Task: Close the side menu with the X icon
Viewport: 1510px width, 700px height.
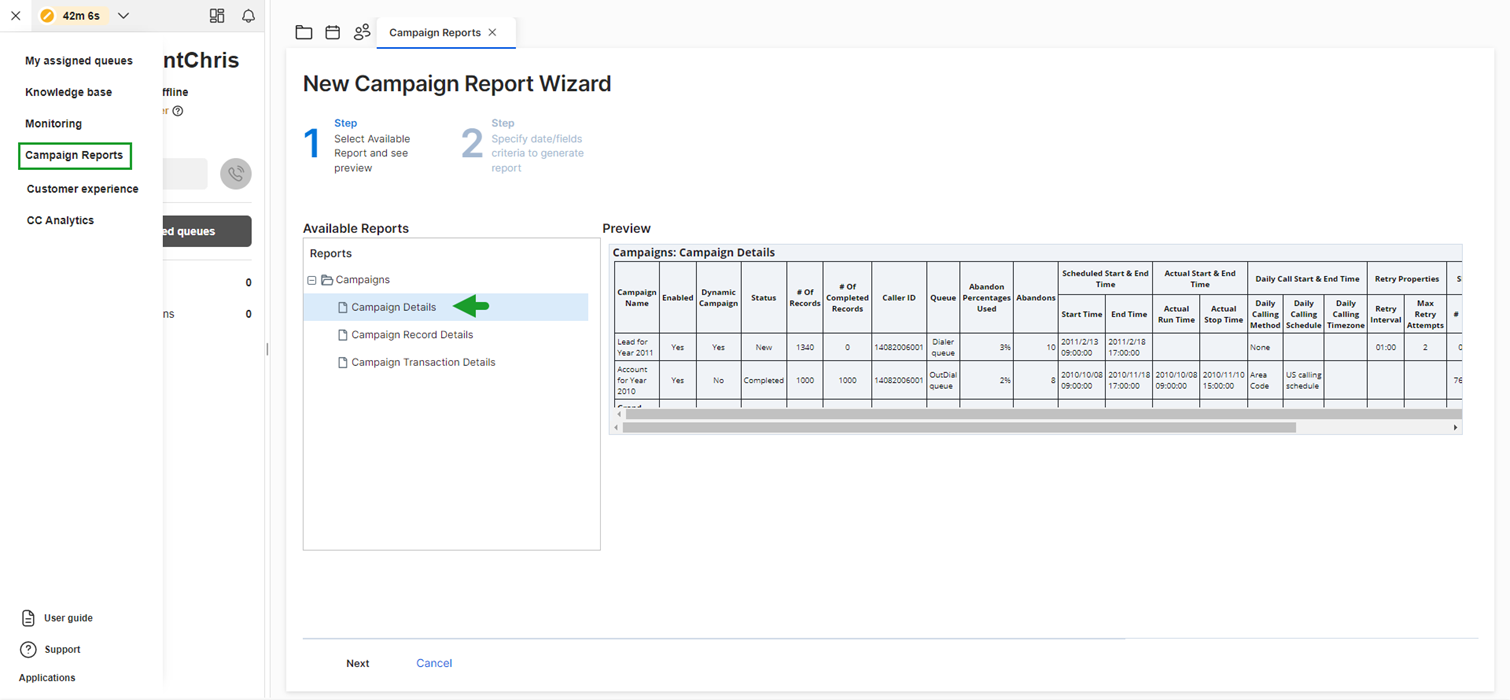Action: coord(15,16)
